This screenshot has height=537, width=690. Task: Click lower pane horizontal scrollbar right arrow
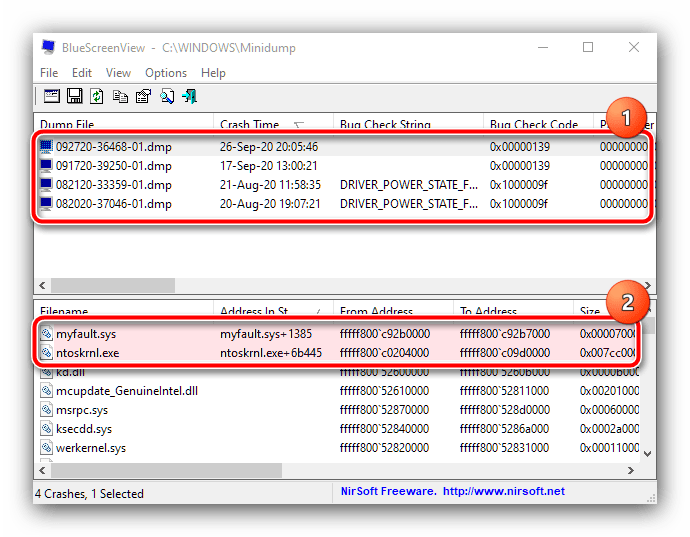(631, 471)
